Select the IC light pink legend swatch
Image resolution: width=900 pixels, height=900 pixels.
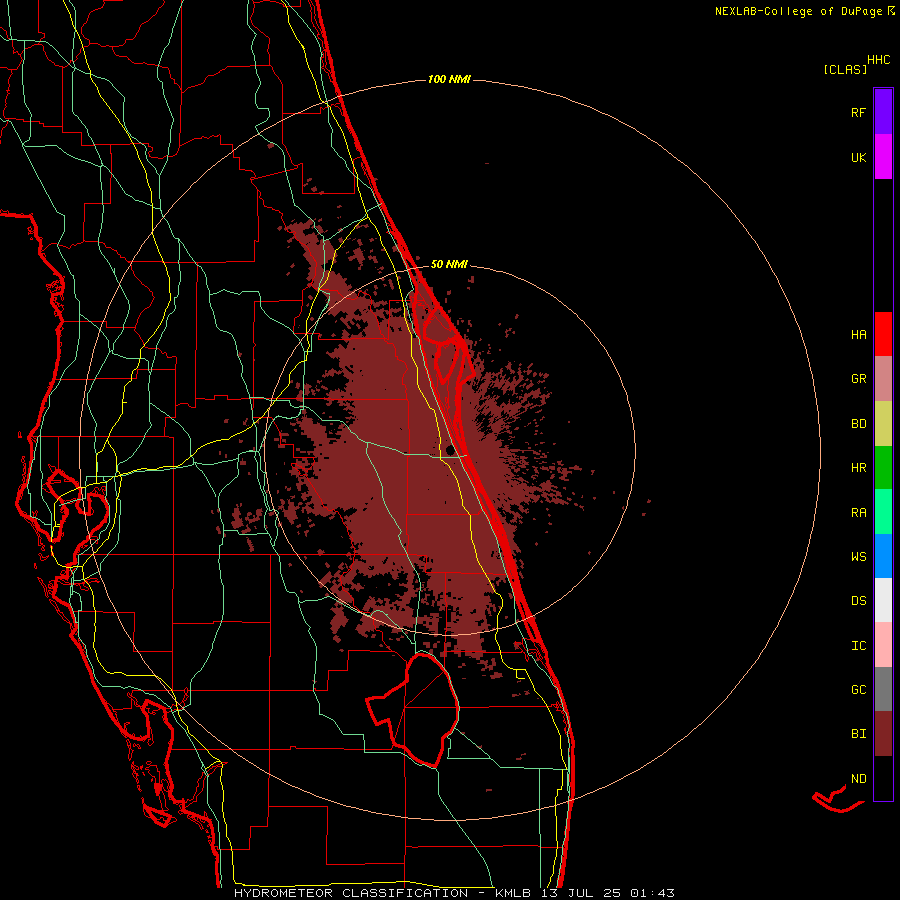click(883, 645)
